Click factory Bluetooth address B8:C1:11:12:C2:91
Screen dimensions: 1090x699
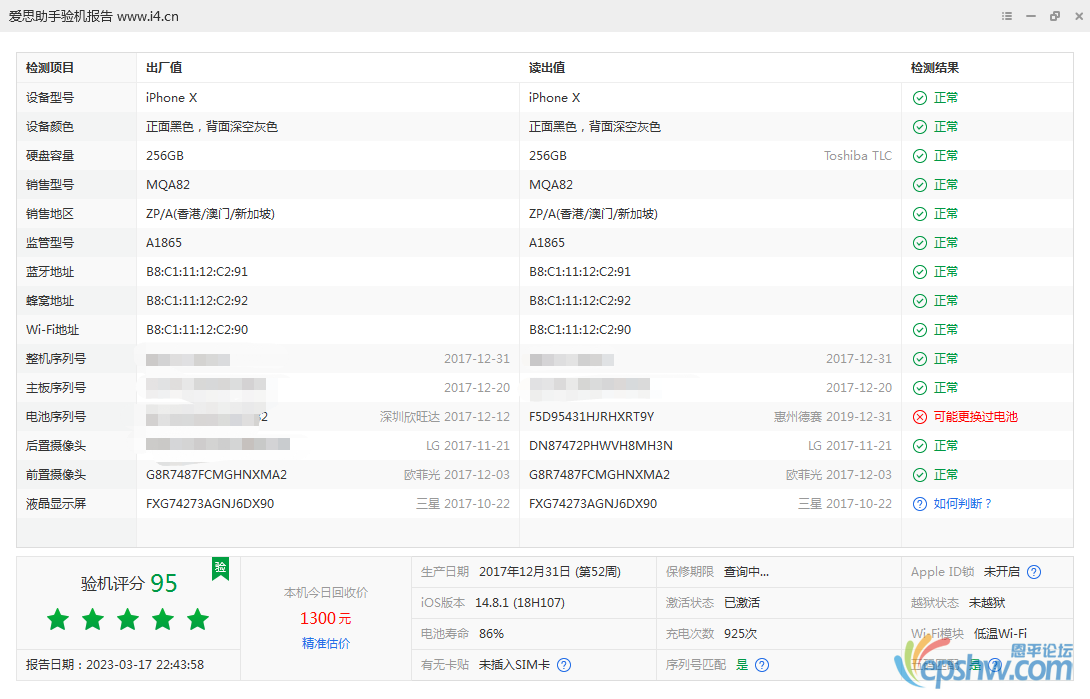click(x=197, y=272)
